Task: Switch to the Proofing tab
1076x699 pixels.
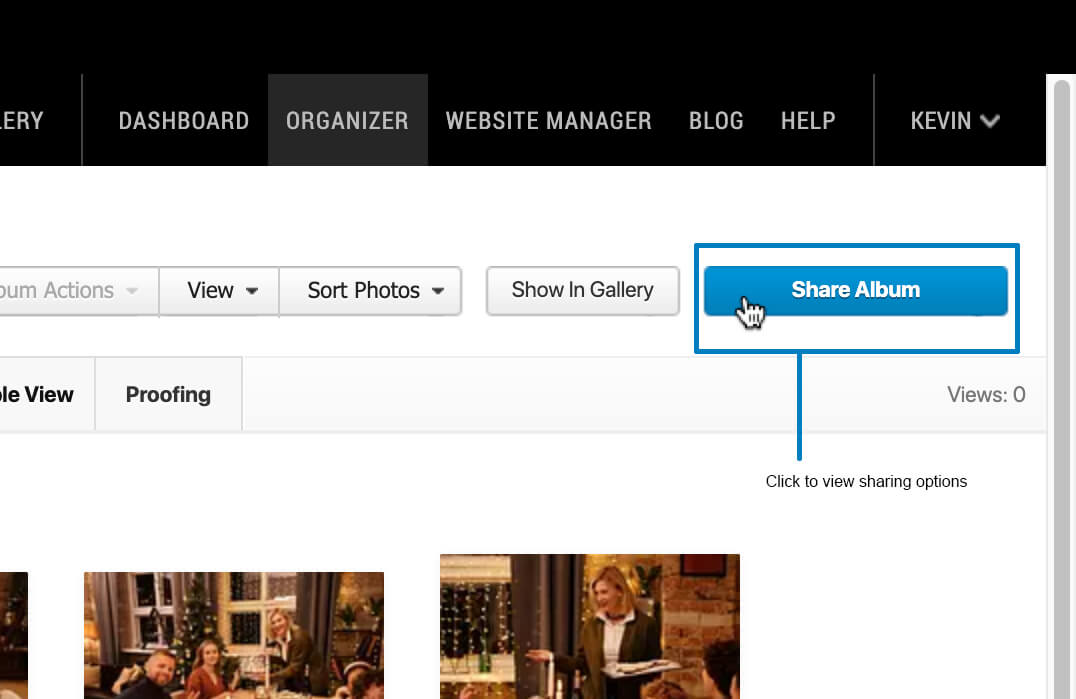Action: click(168, 394)
